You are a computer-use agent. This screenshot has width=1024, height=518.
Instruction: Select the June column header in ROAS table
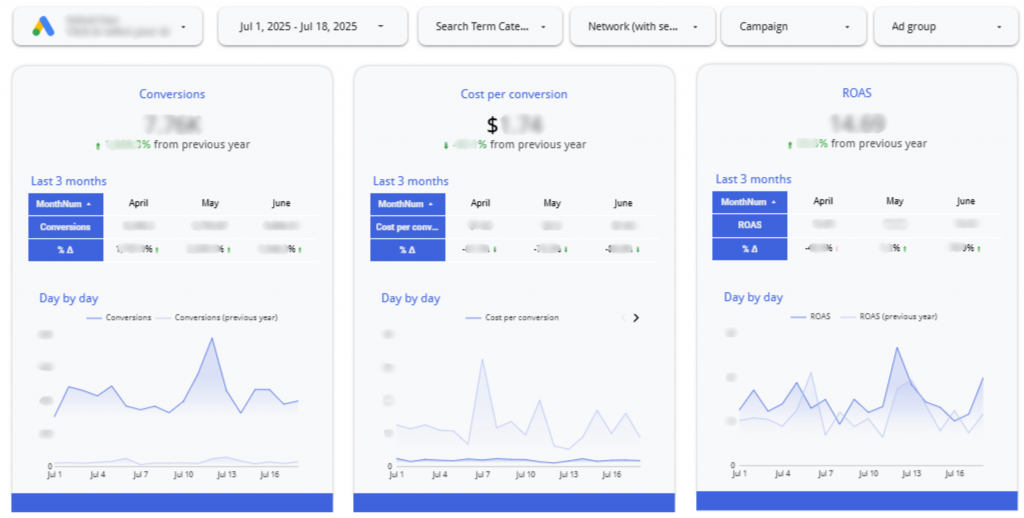[965, 201]
